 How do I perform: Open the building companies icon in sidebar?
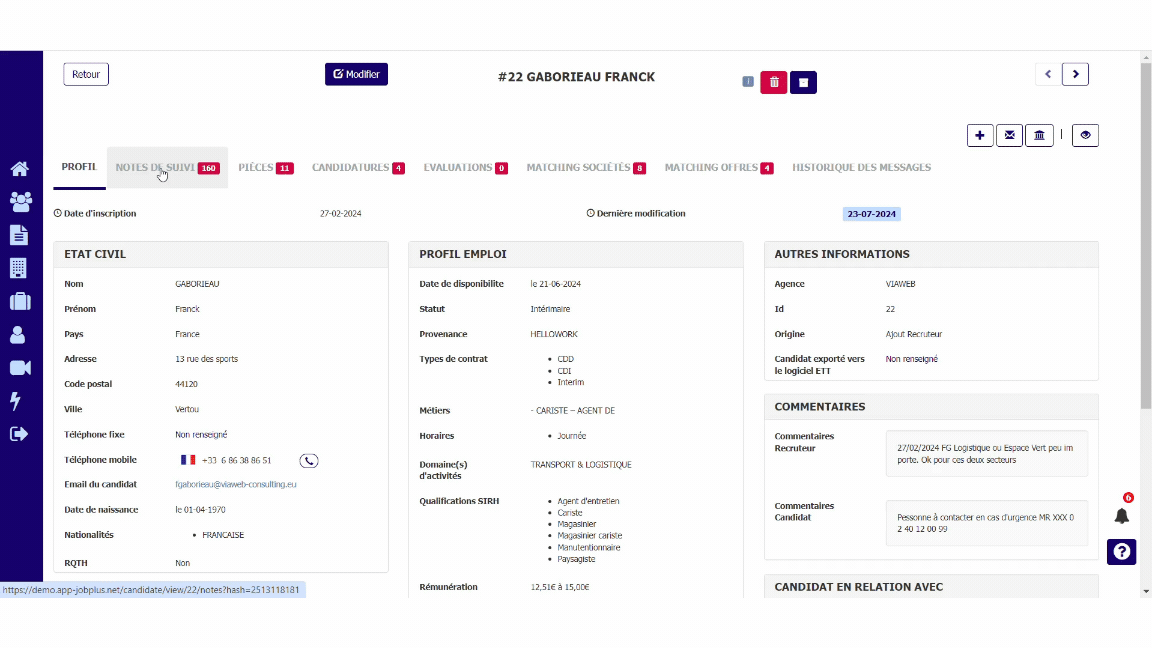click(x=19, y=268)
